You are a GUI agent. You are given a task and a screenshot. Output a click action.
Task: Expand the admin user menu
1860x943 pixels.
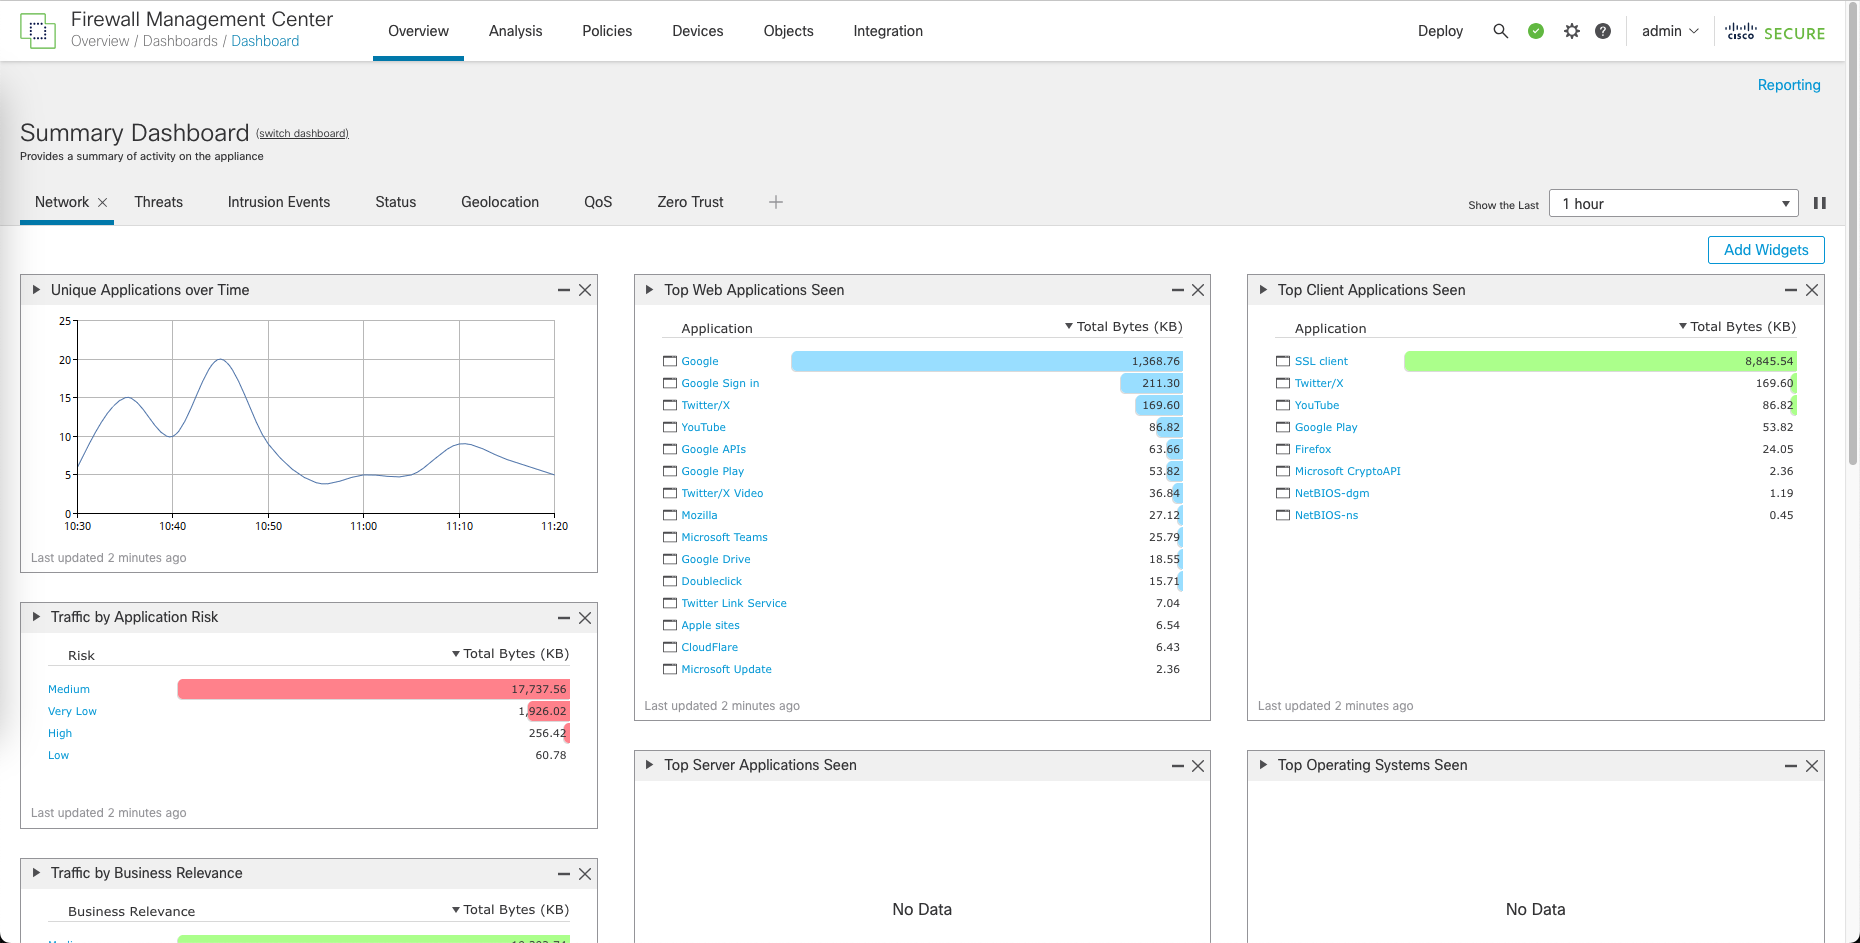[1670, 31]
